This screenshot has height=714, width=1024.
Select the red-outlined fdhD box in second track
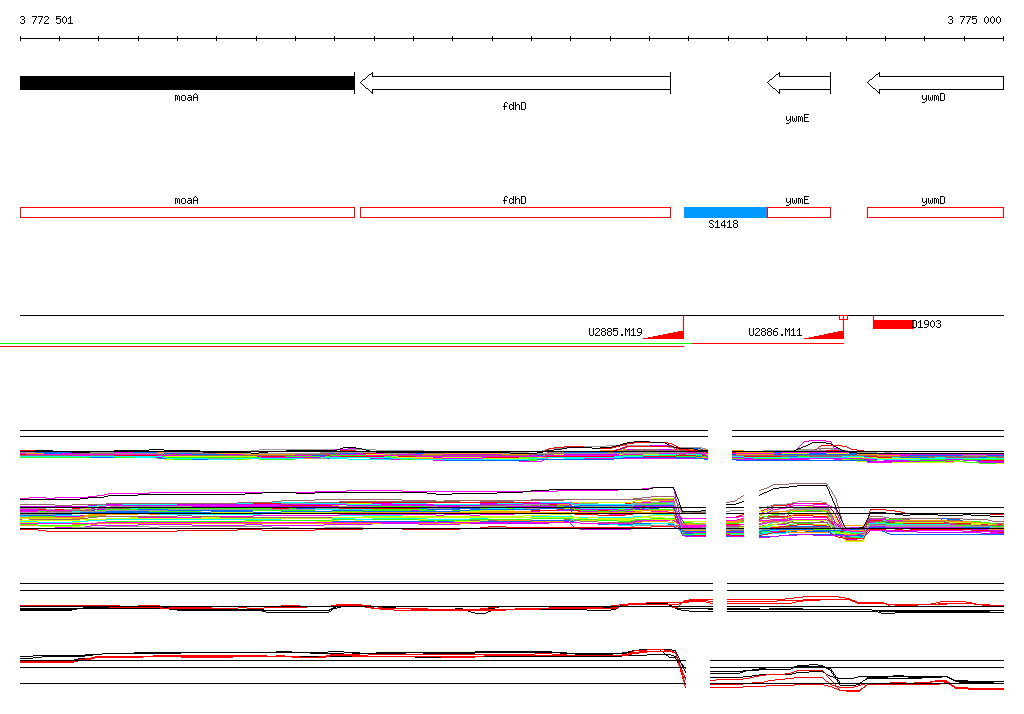tap(514, 212)
